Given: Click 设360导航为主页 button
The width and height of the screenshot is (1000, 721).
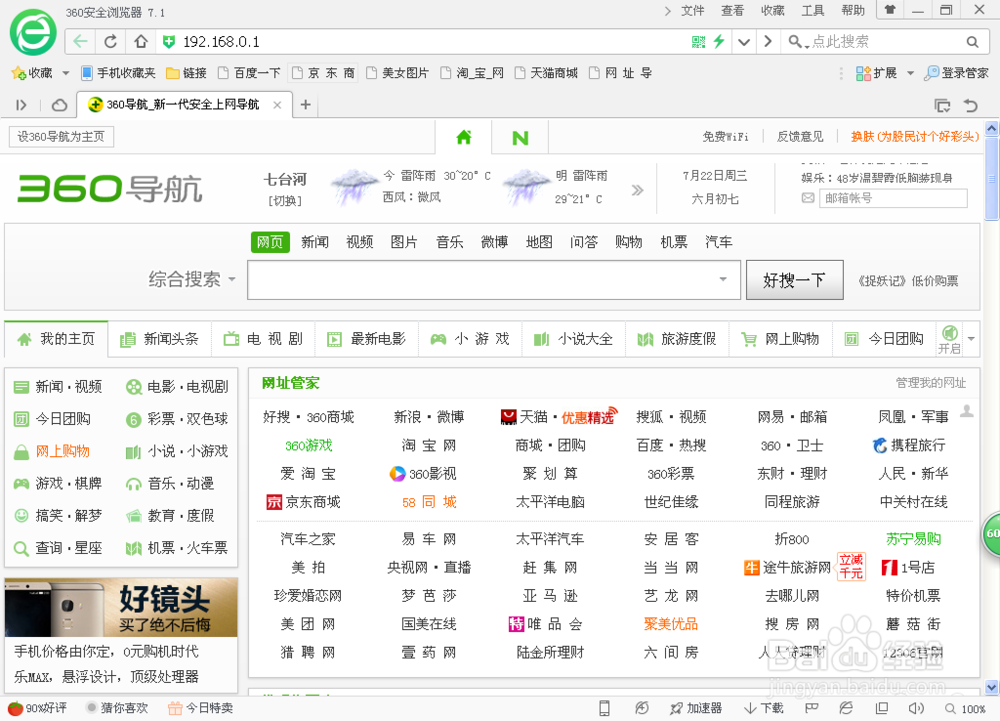Looking at the screenshot, I should tap(61, 136).
